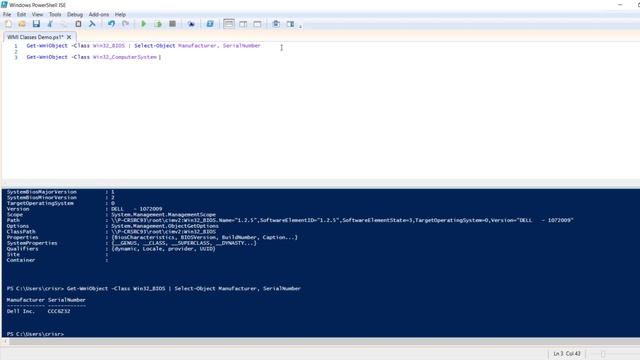The height and width of the screenshot is (360, 640).
Task: Clear the console pane icon
Action: (92, 24)
